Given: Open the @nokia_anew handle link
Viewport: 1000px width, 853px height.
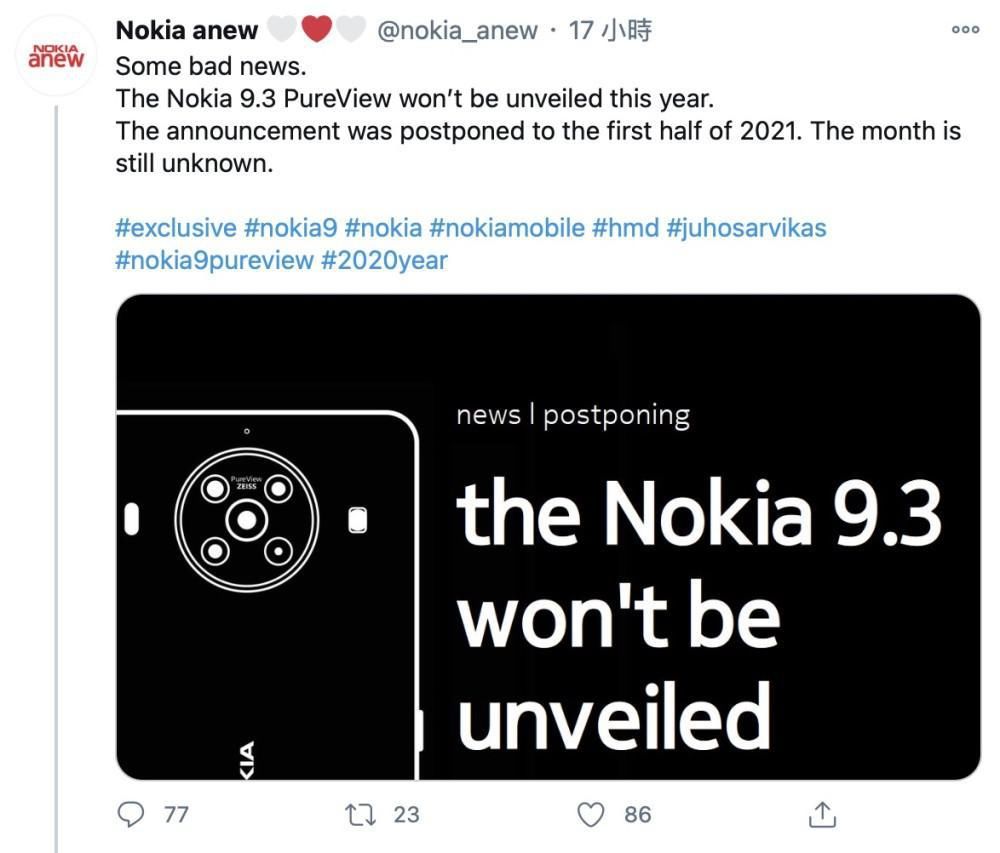Looking at the screenshot, I should (456, 31).
